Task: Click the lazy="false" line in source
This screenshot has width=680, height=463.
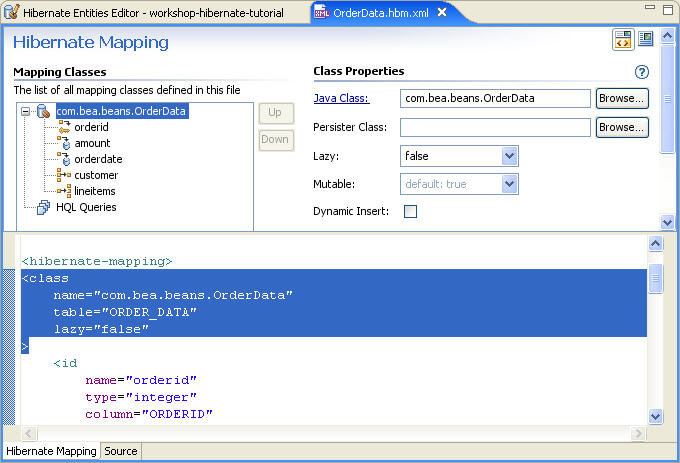Action: point(101,329)
